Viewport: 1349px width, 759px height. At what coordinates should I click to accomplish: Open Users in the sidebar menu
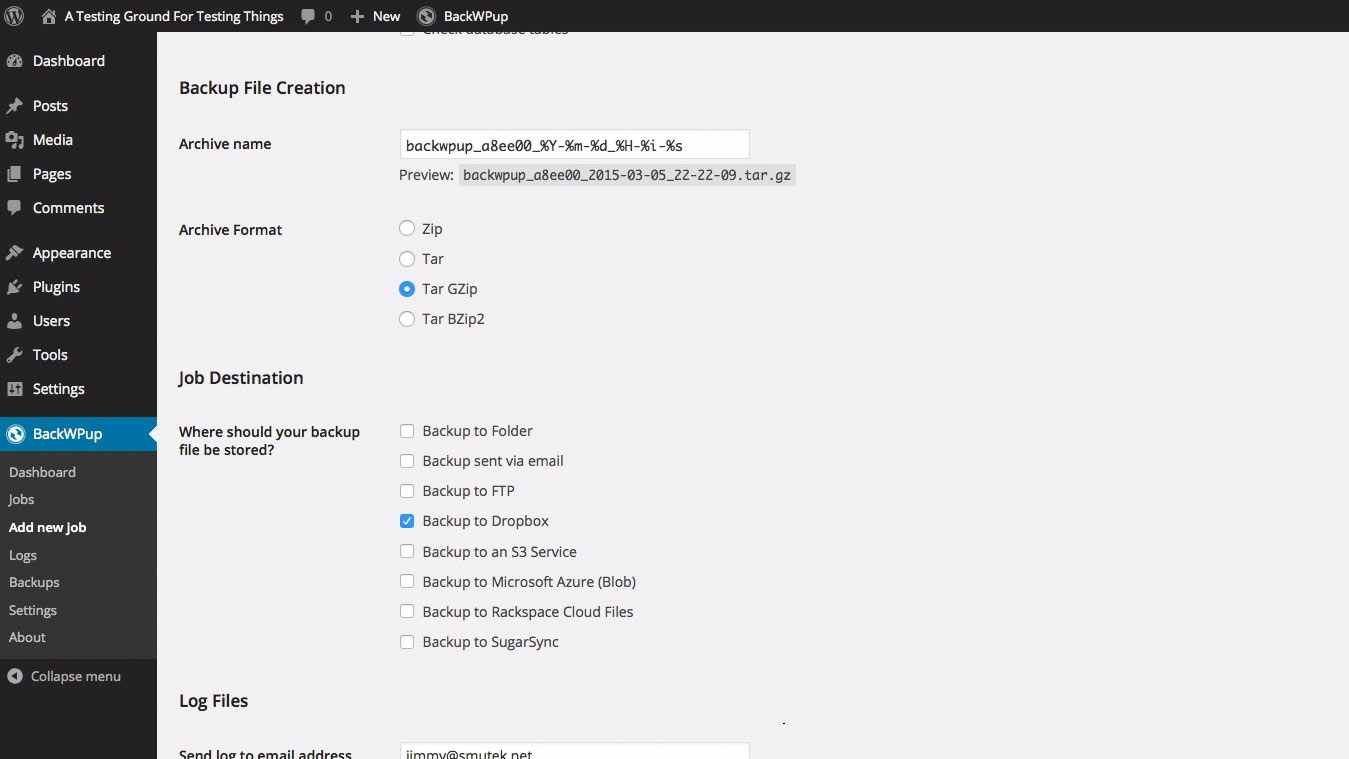(51, 321)
